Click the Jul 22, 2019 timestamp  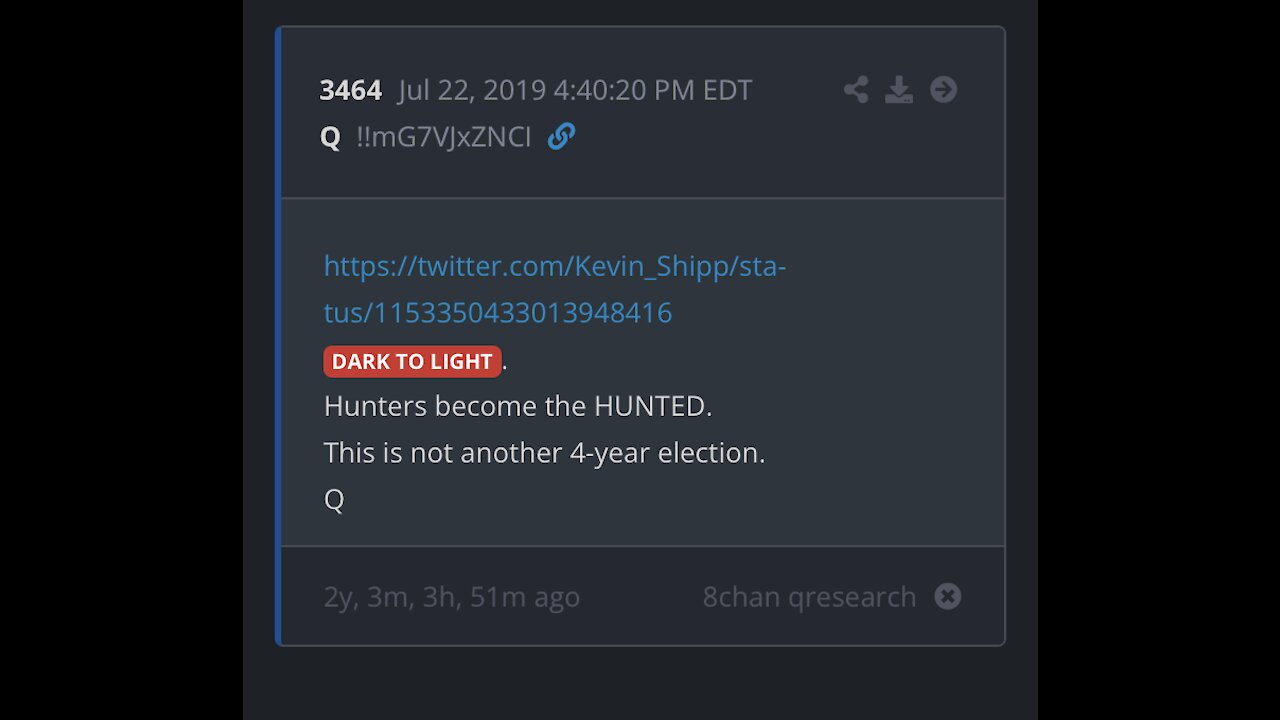[575, 90]
